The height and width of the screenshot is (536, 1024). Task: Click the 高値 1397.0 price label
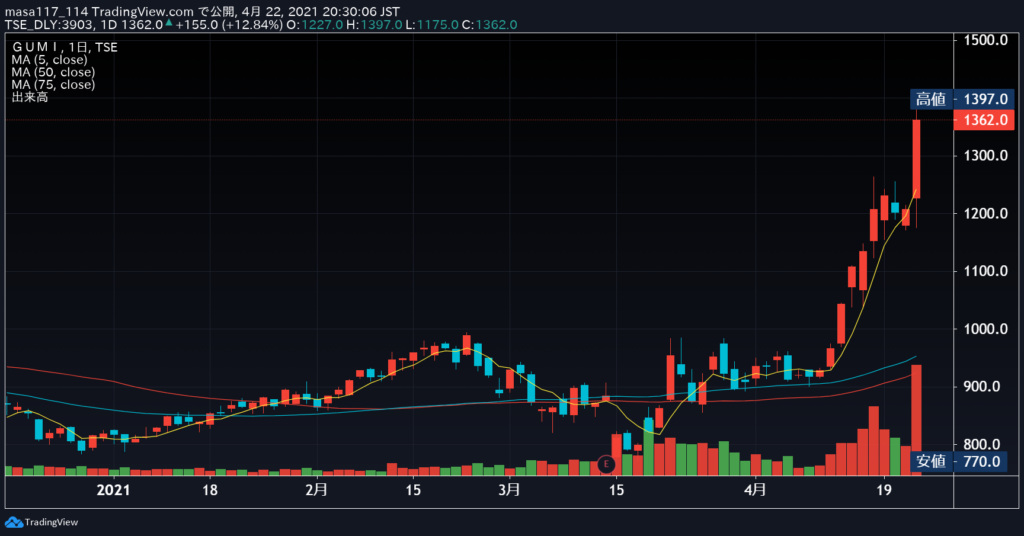click(x=962, y=99)
